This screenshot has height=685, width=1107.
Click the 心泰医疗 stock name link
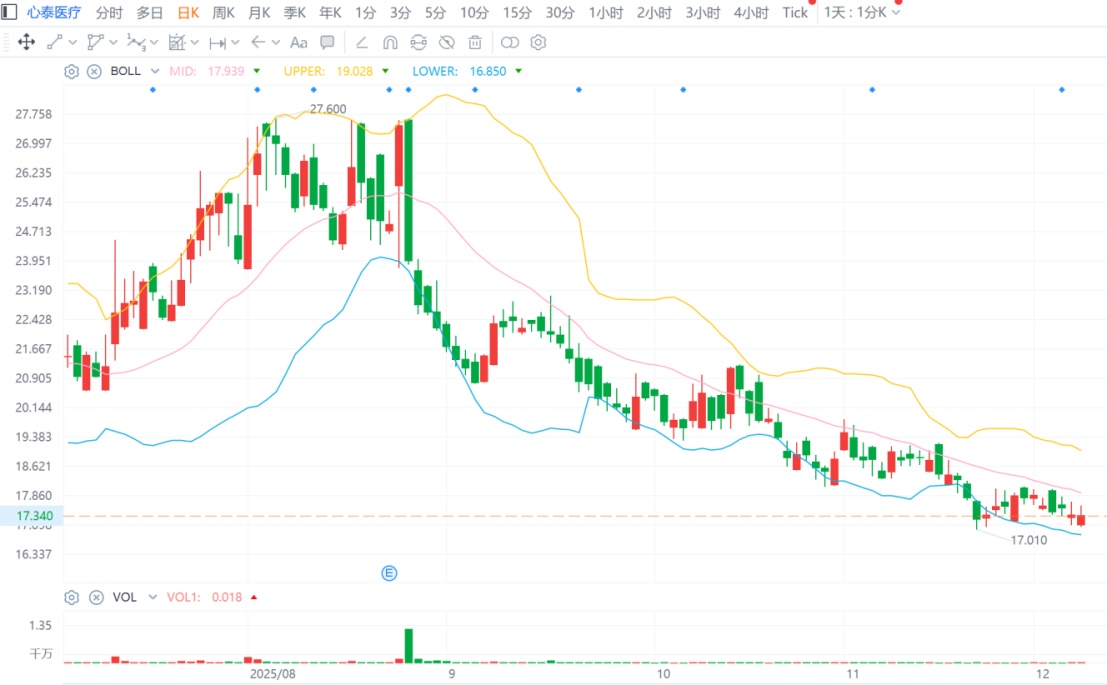[x=54, y=12]
